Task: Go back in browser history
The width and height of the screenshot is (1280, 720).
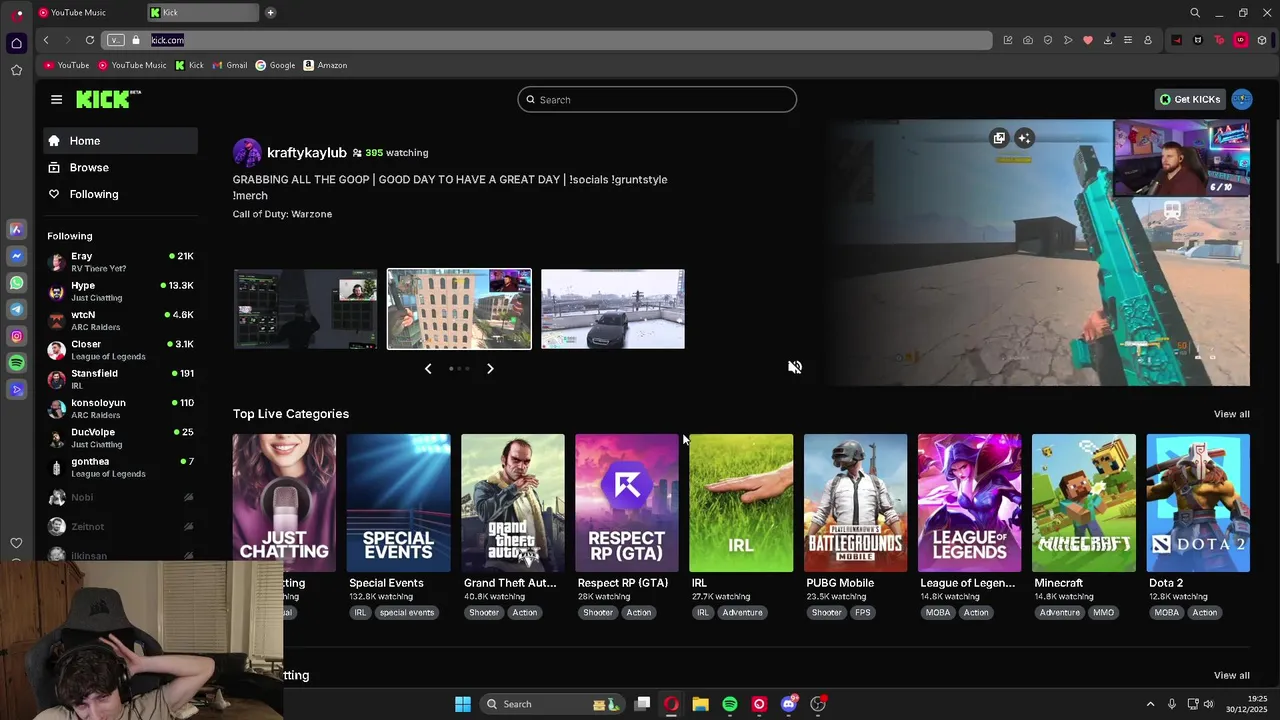Action: pos(45,40)
